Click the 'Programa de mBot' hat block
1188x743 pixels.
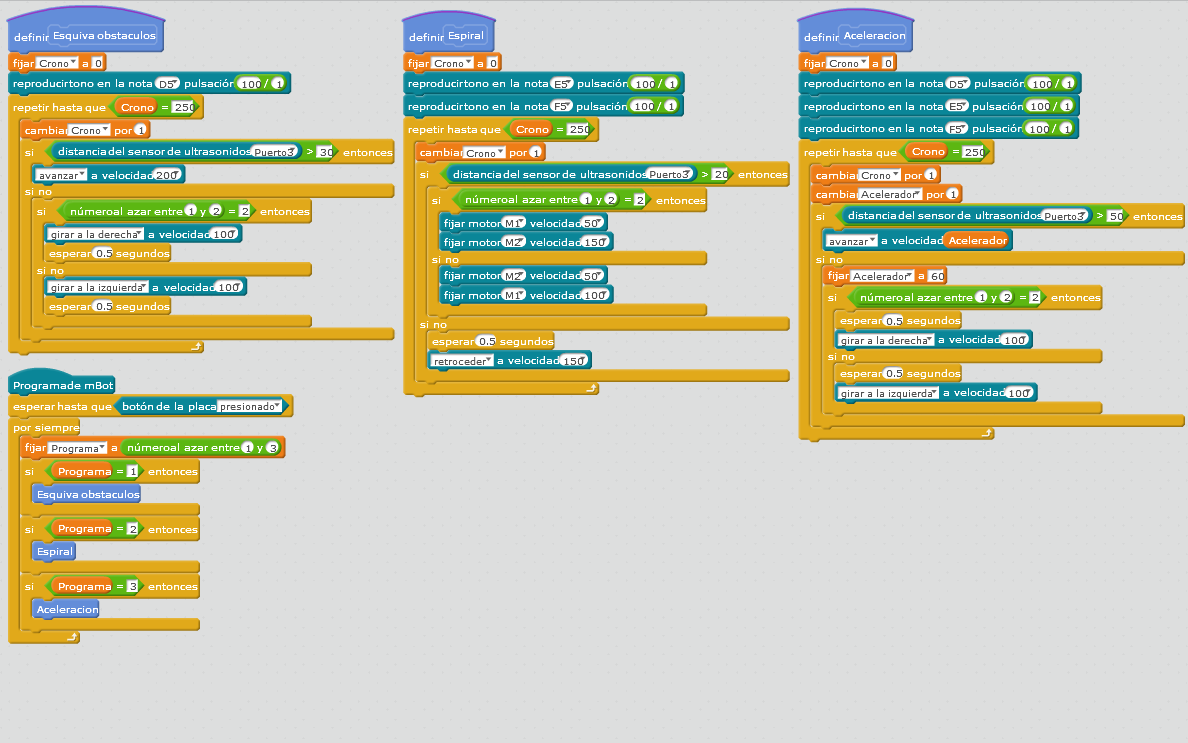(62, 384)
